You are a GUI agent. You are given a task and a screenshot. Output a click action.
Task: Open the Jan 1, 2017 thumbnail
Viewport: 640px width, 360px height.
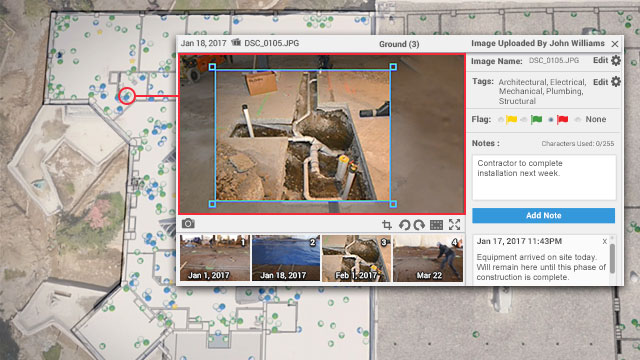coord(215,258)
